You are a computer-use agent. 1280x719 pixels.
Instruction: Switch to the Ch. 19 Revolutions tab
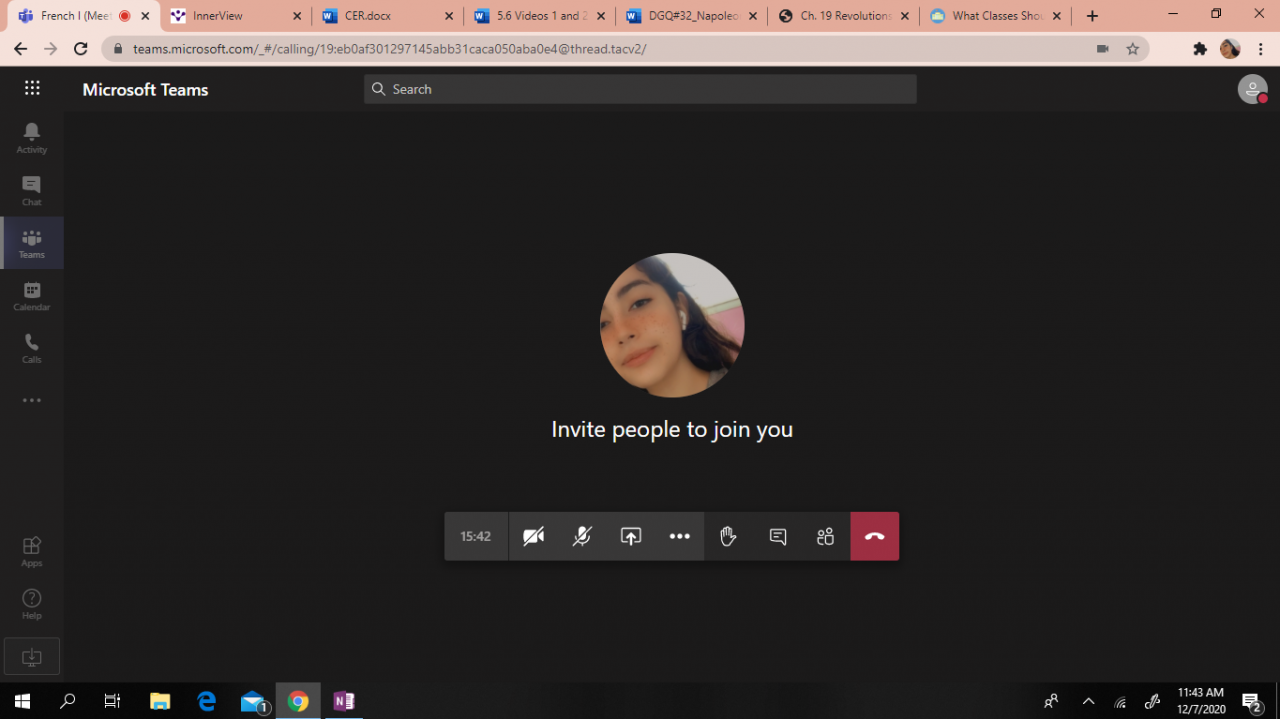844,16
